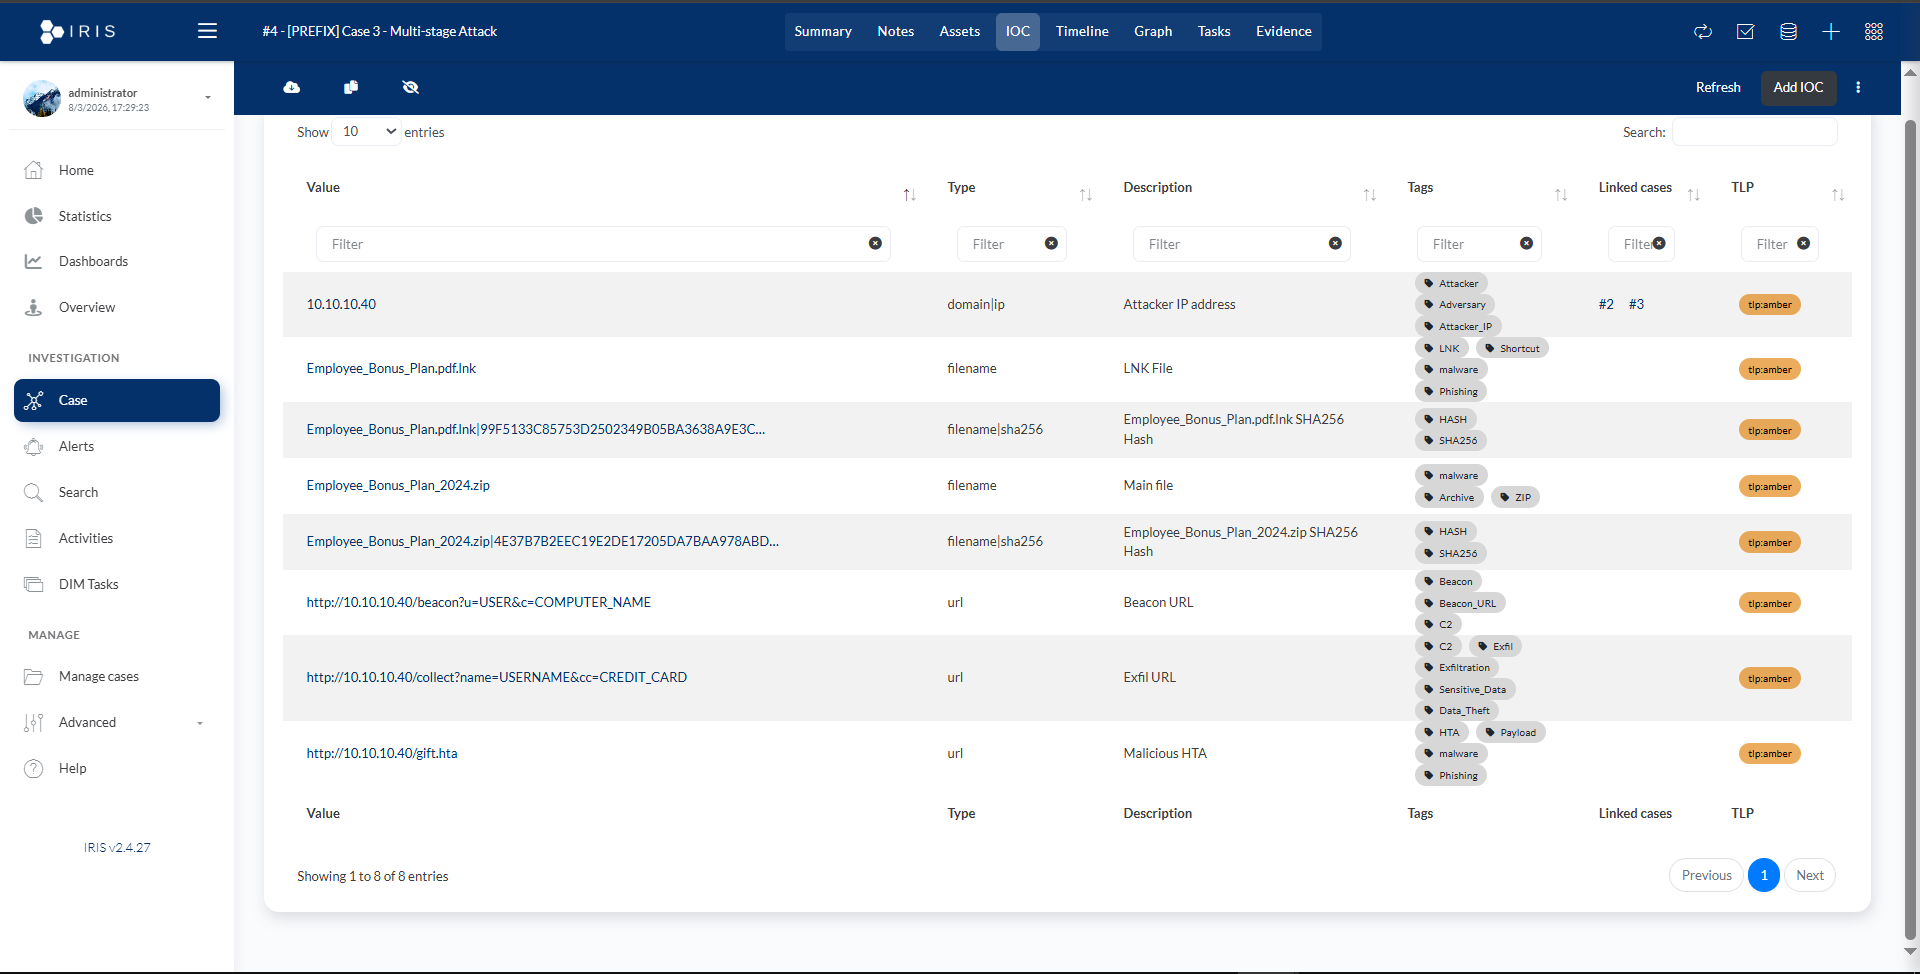Open the checked envelope icon in header
This screenshot has width=1920, height=974.
tap(1745, 32)
